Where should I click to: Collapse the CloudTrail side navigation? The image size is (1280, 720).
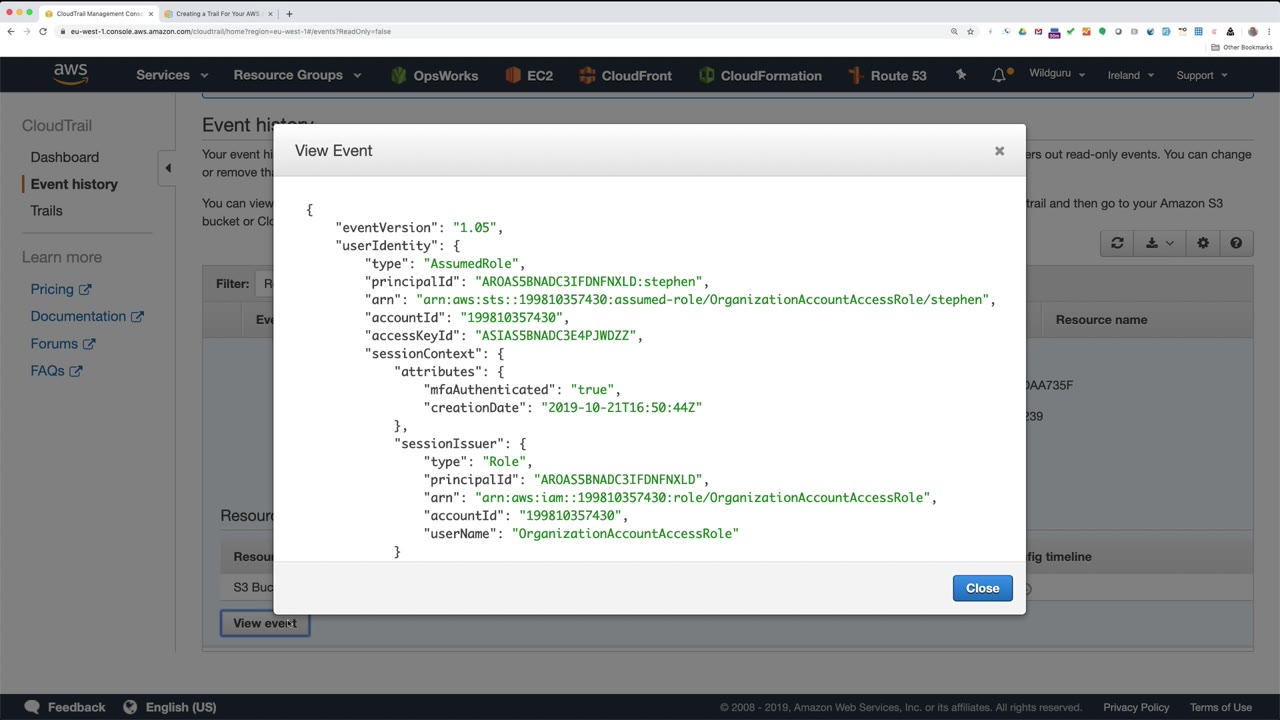pyautogui.click(x=168, y=168)
